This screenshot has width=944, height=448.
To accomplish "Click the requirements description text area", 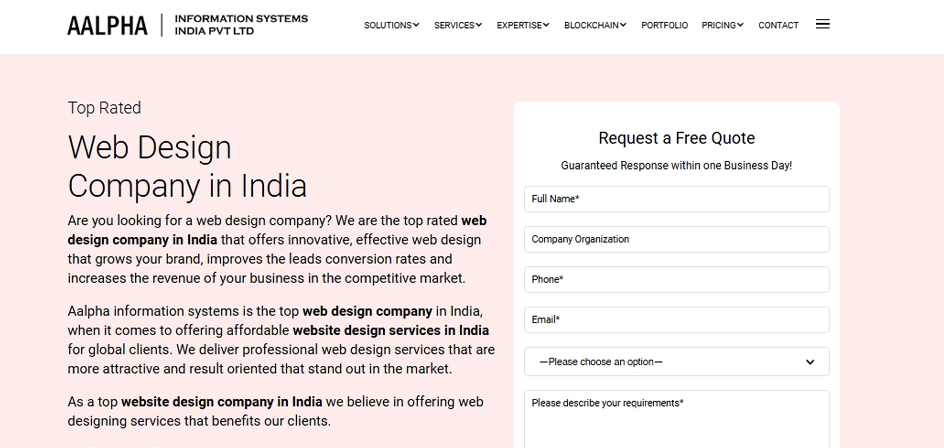I will point(676,420).
